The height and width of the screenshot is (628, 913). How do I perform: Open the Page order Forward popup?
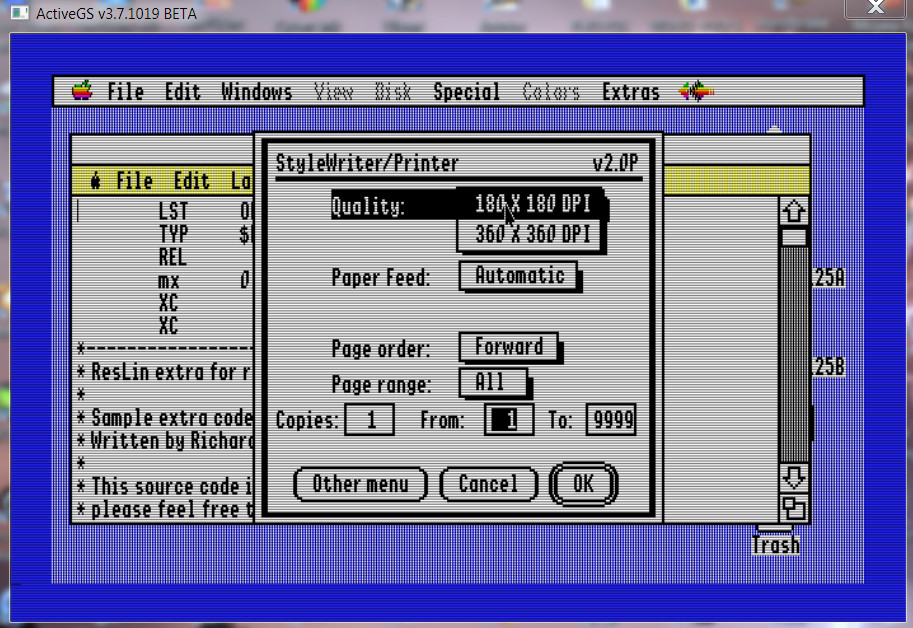tap(509, 347)
